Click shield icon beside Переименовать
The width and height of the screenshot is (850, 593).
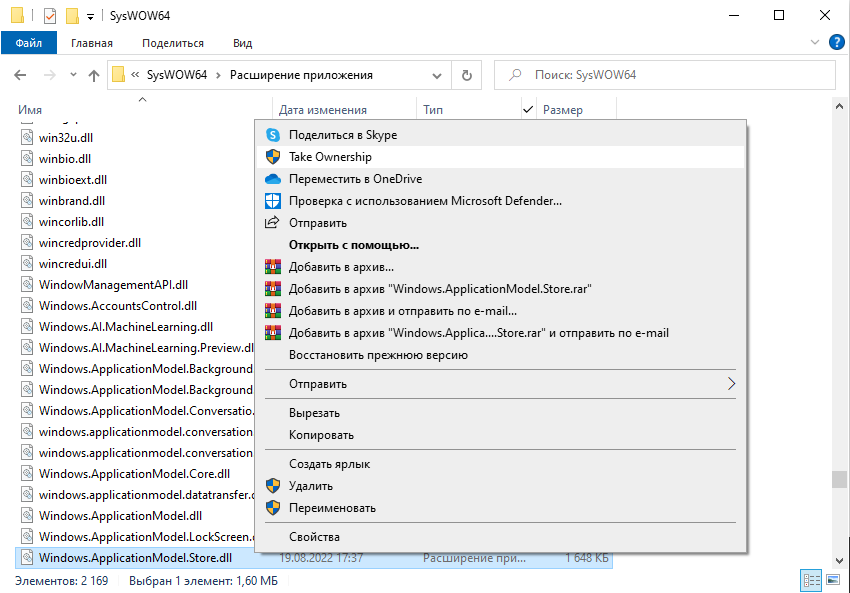273,508
